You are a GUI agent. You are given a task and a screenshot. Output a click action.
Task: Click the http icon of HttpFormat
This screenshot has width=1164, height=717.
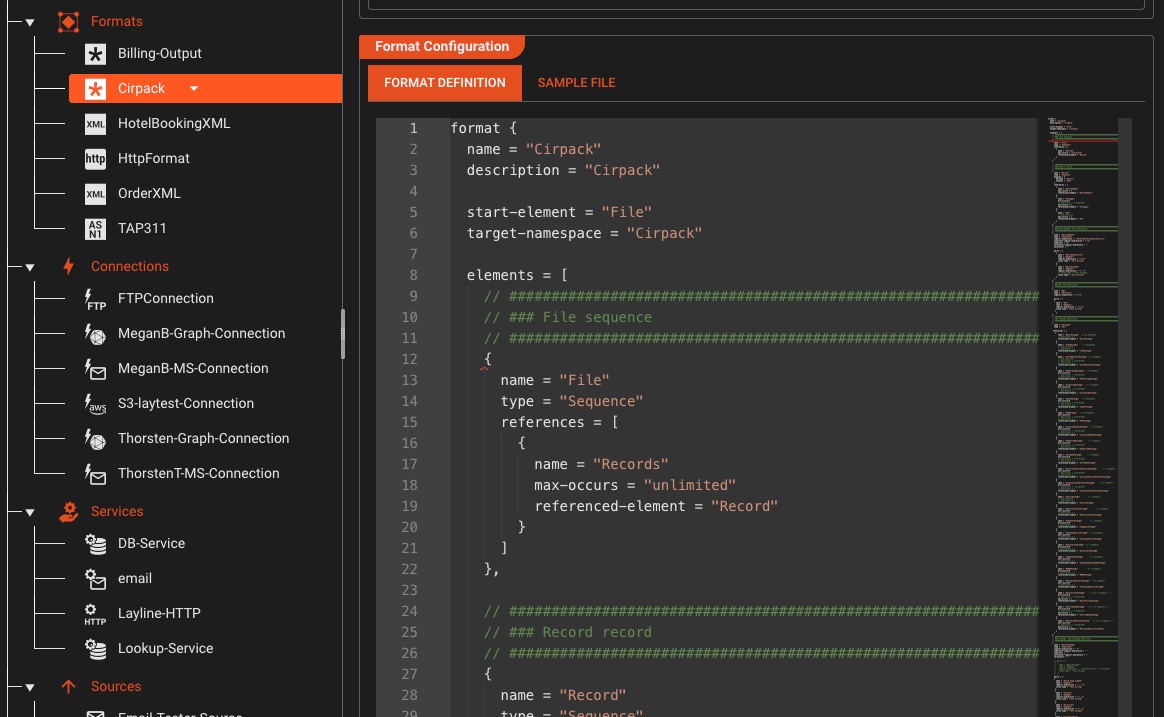pos(95,158)
